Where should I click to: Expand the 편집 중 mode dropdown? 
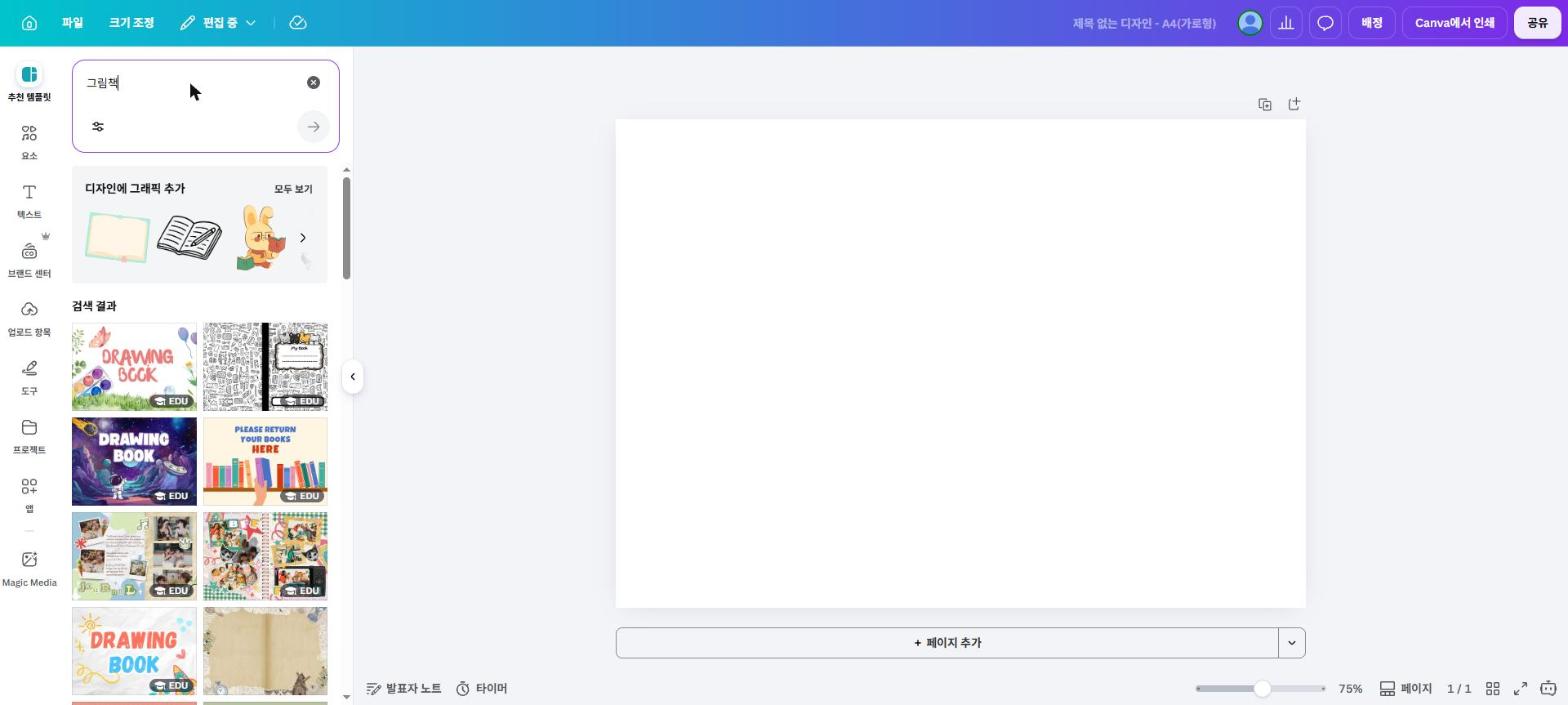click(x=218, y=23)
